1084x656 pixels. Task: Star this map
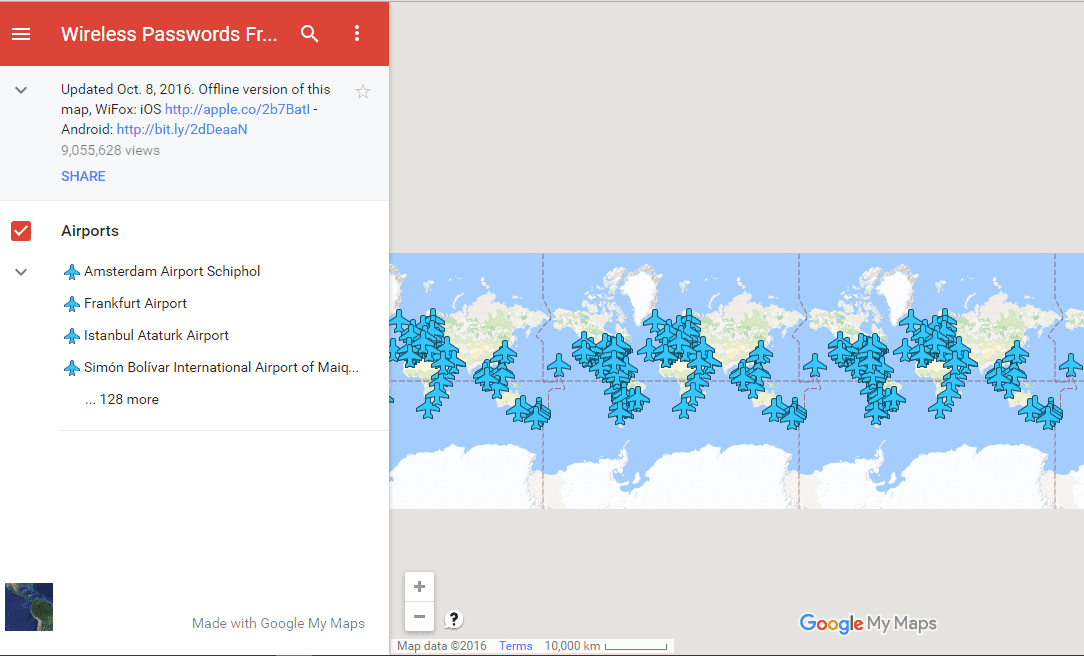point(363,91)
